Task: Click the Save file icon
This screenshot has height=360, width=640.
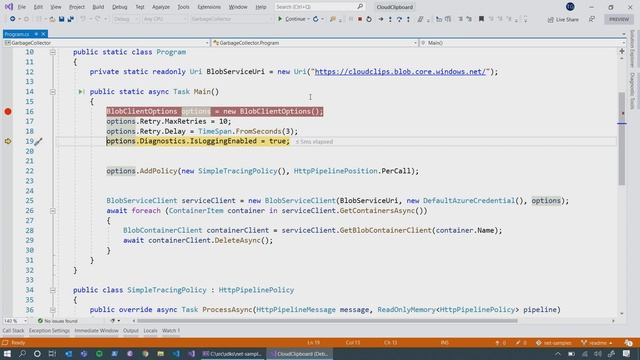Action: click(x=62, y=19)
